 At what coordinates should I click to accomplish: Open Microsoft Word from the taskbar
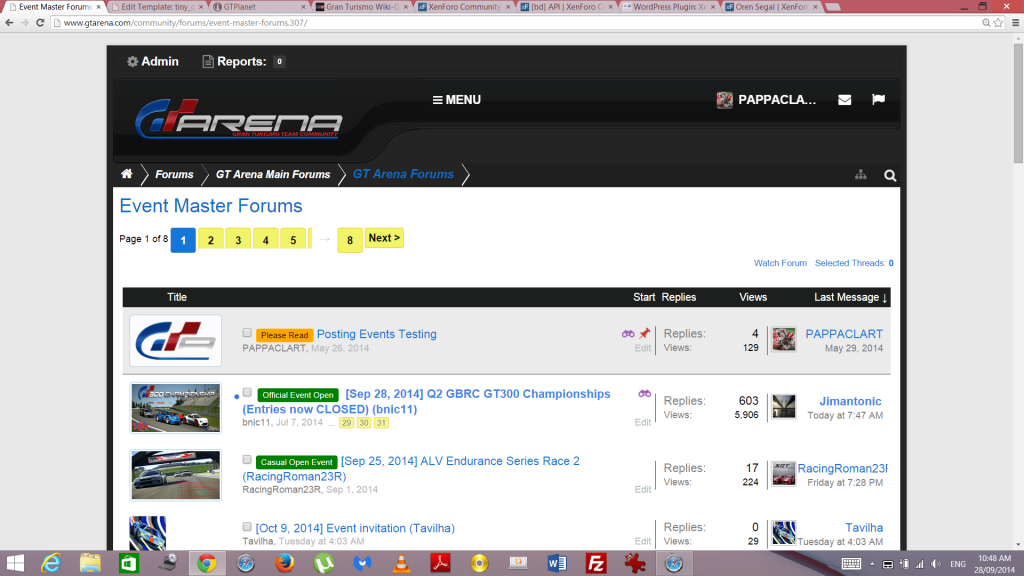(557, 563)
